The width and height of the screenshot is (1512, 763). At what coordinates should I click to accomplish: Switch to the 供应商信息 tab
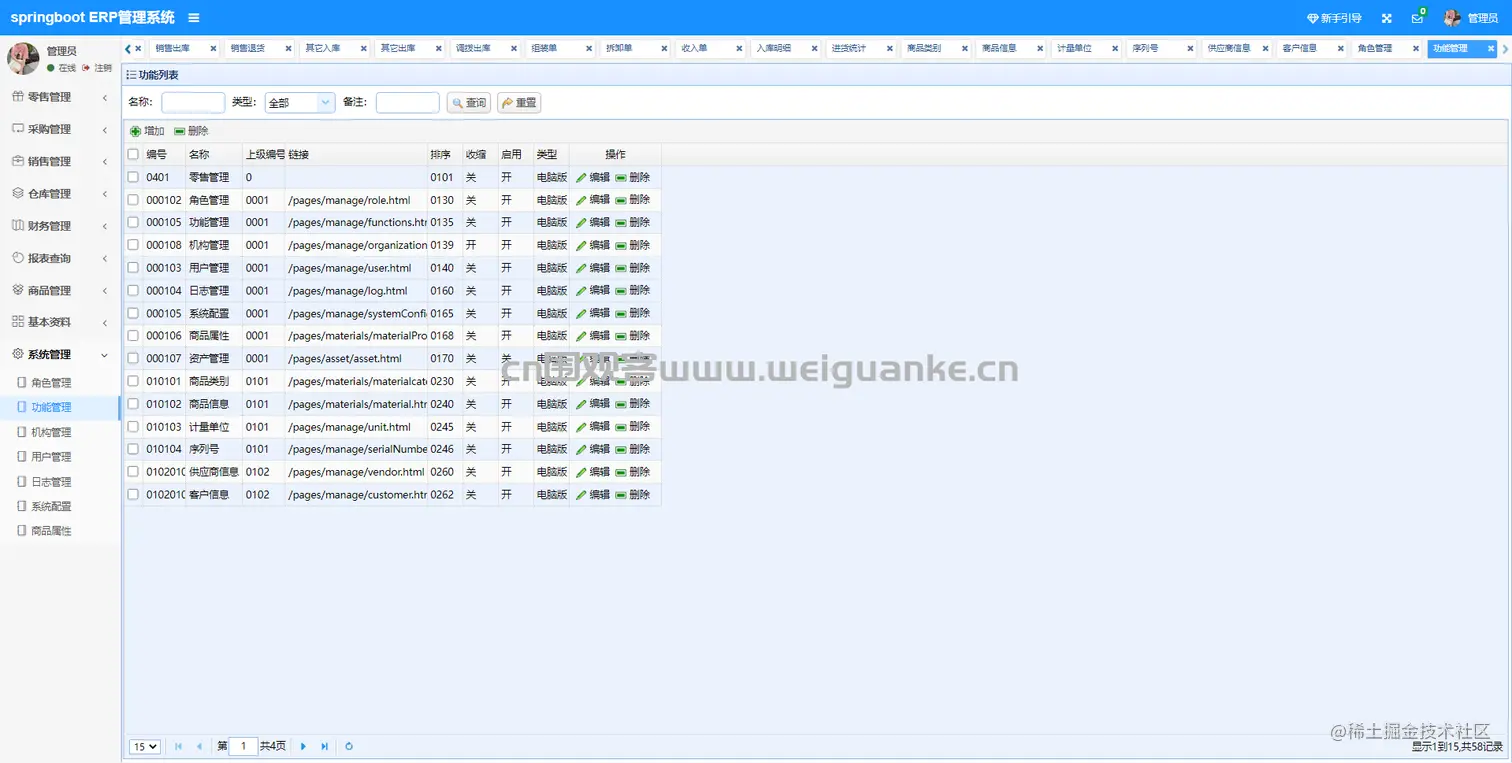pos(1229,48)
